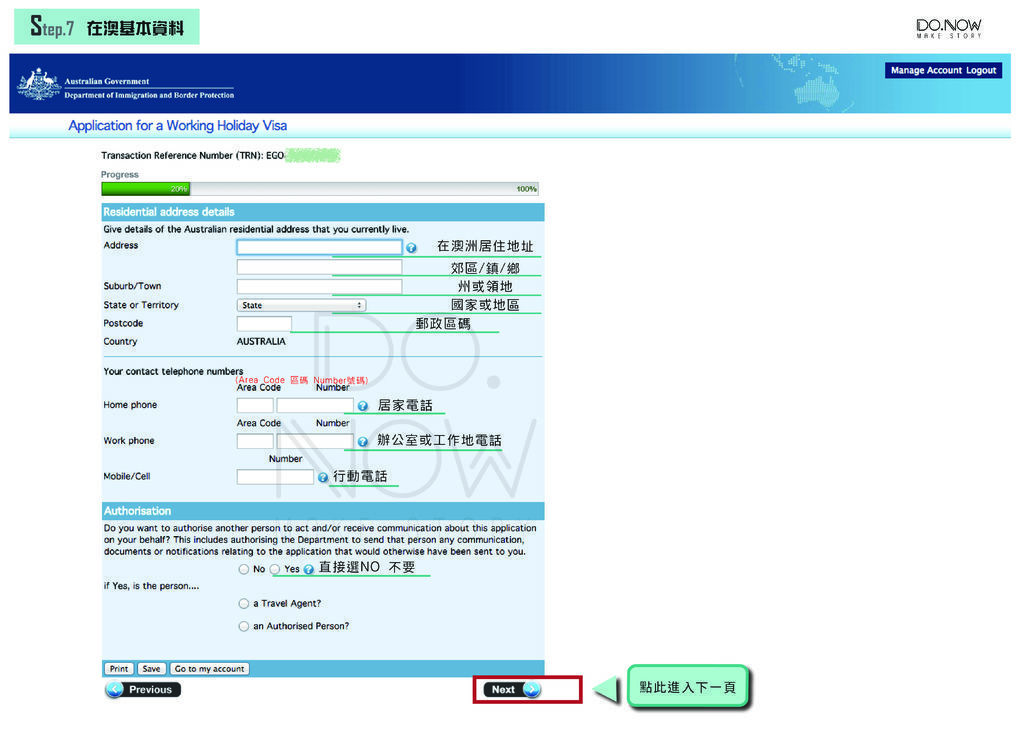
Task: Click the Residential address details header
Action: click(x=323, y=212)
